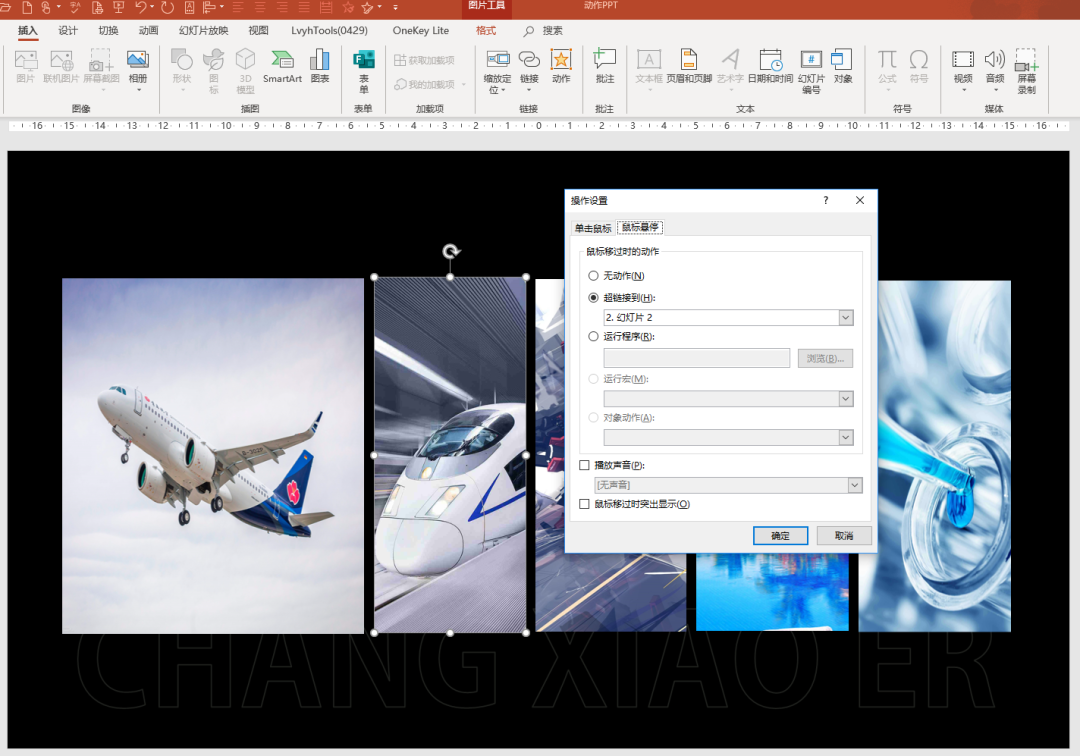Click the 3D 模型 cube icon
1080x756 pixels.
[x=245, y=61]
